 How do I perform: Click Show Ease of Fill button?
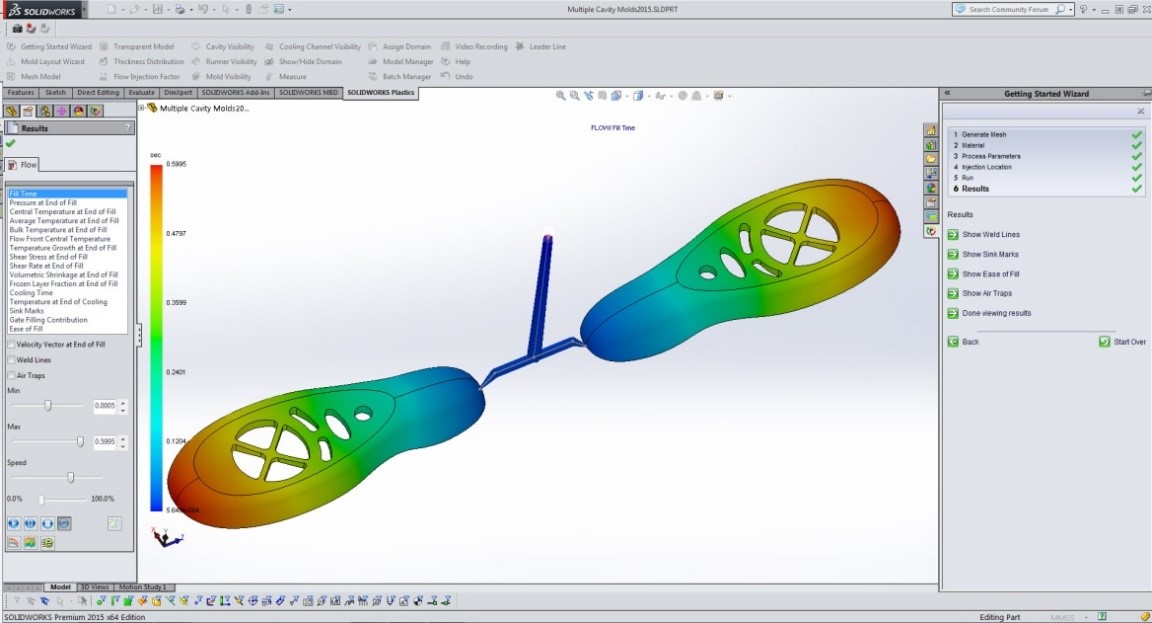pyautogui.click(x=984, y=274)
